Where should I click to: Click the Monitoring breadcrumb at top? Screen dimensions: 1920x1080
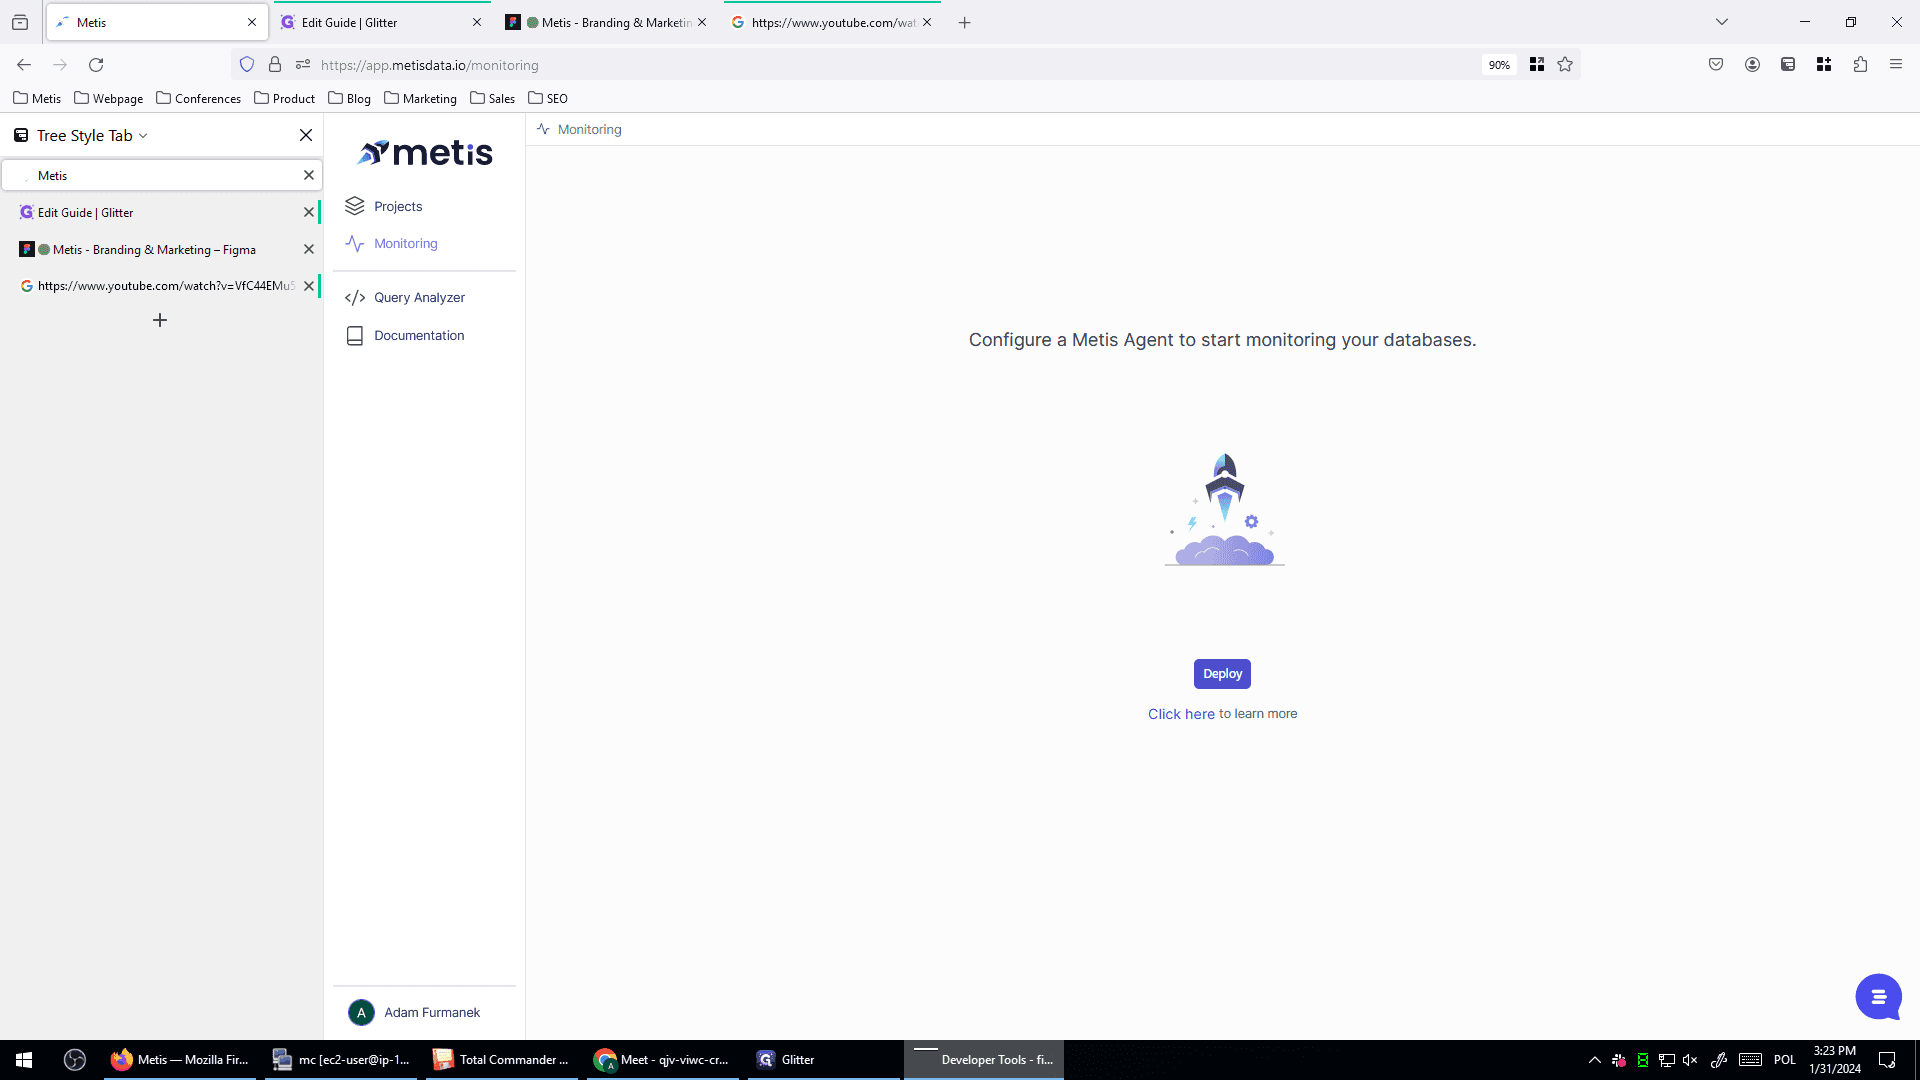click(x=589, y=129)
